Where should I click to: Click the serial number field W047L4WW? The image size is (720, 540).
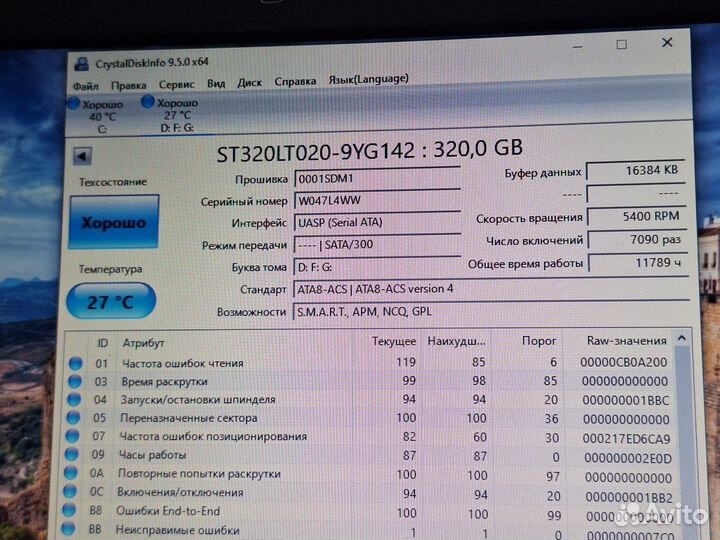[x=377, y=200]
